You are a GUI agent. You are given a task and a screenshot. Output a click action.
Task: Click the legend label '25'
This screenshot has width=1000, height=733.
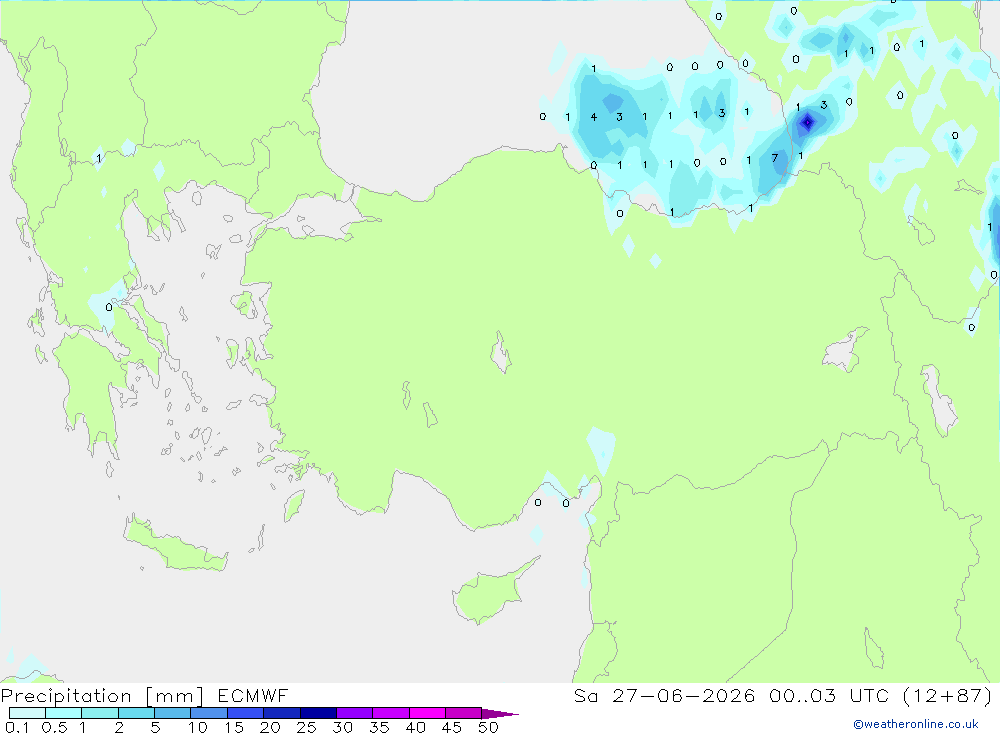point(307,727)
